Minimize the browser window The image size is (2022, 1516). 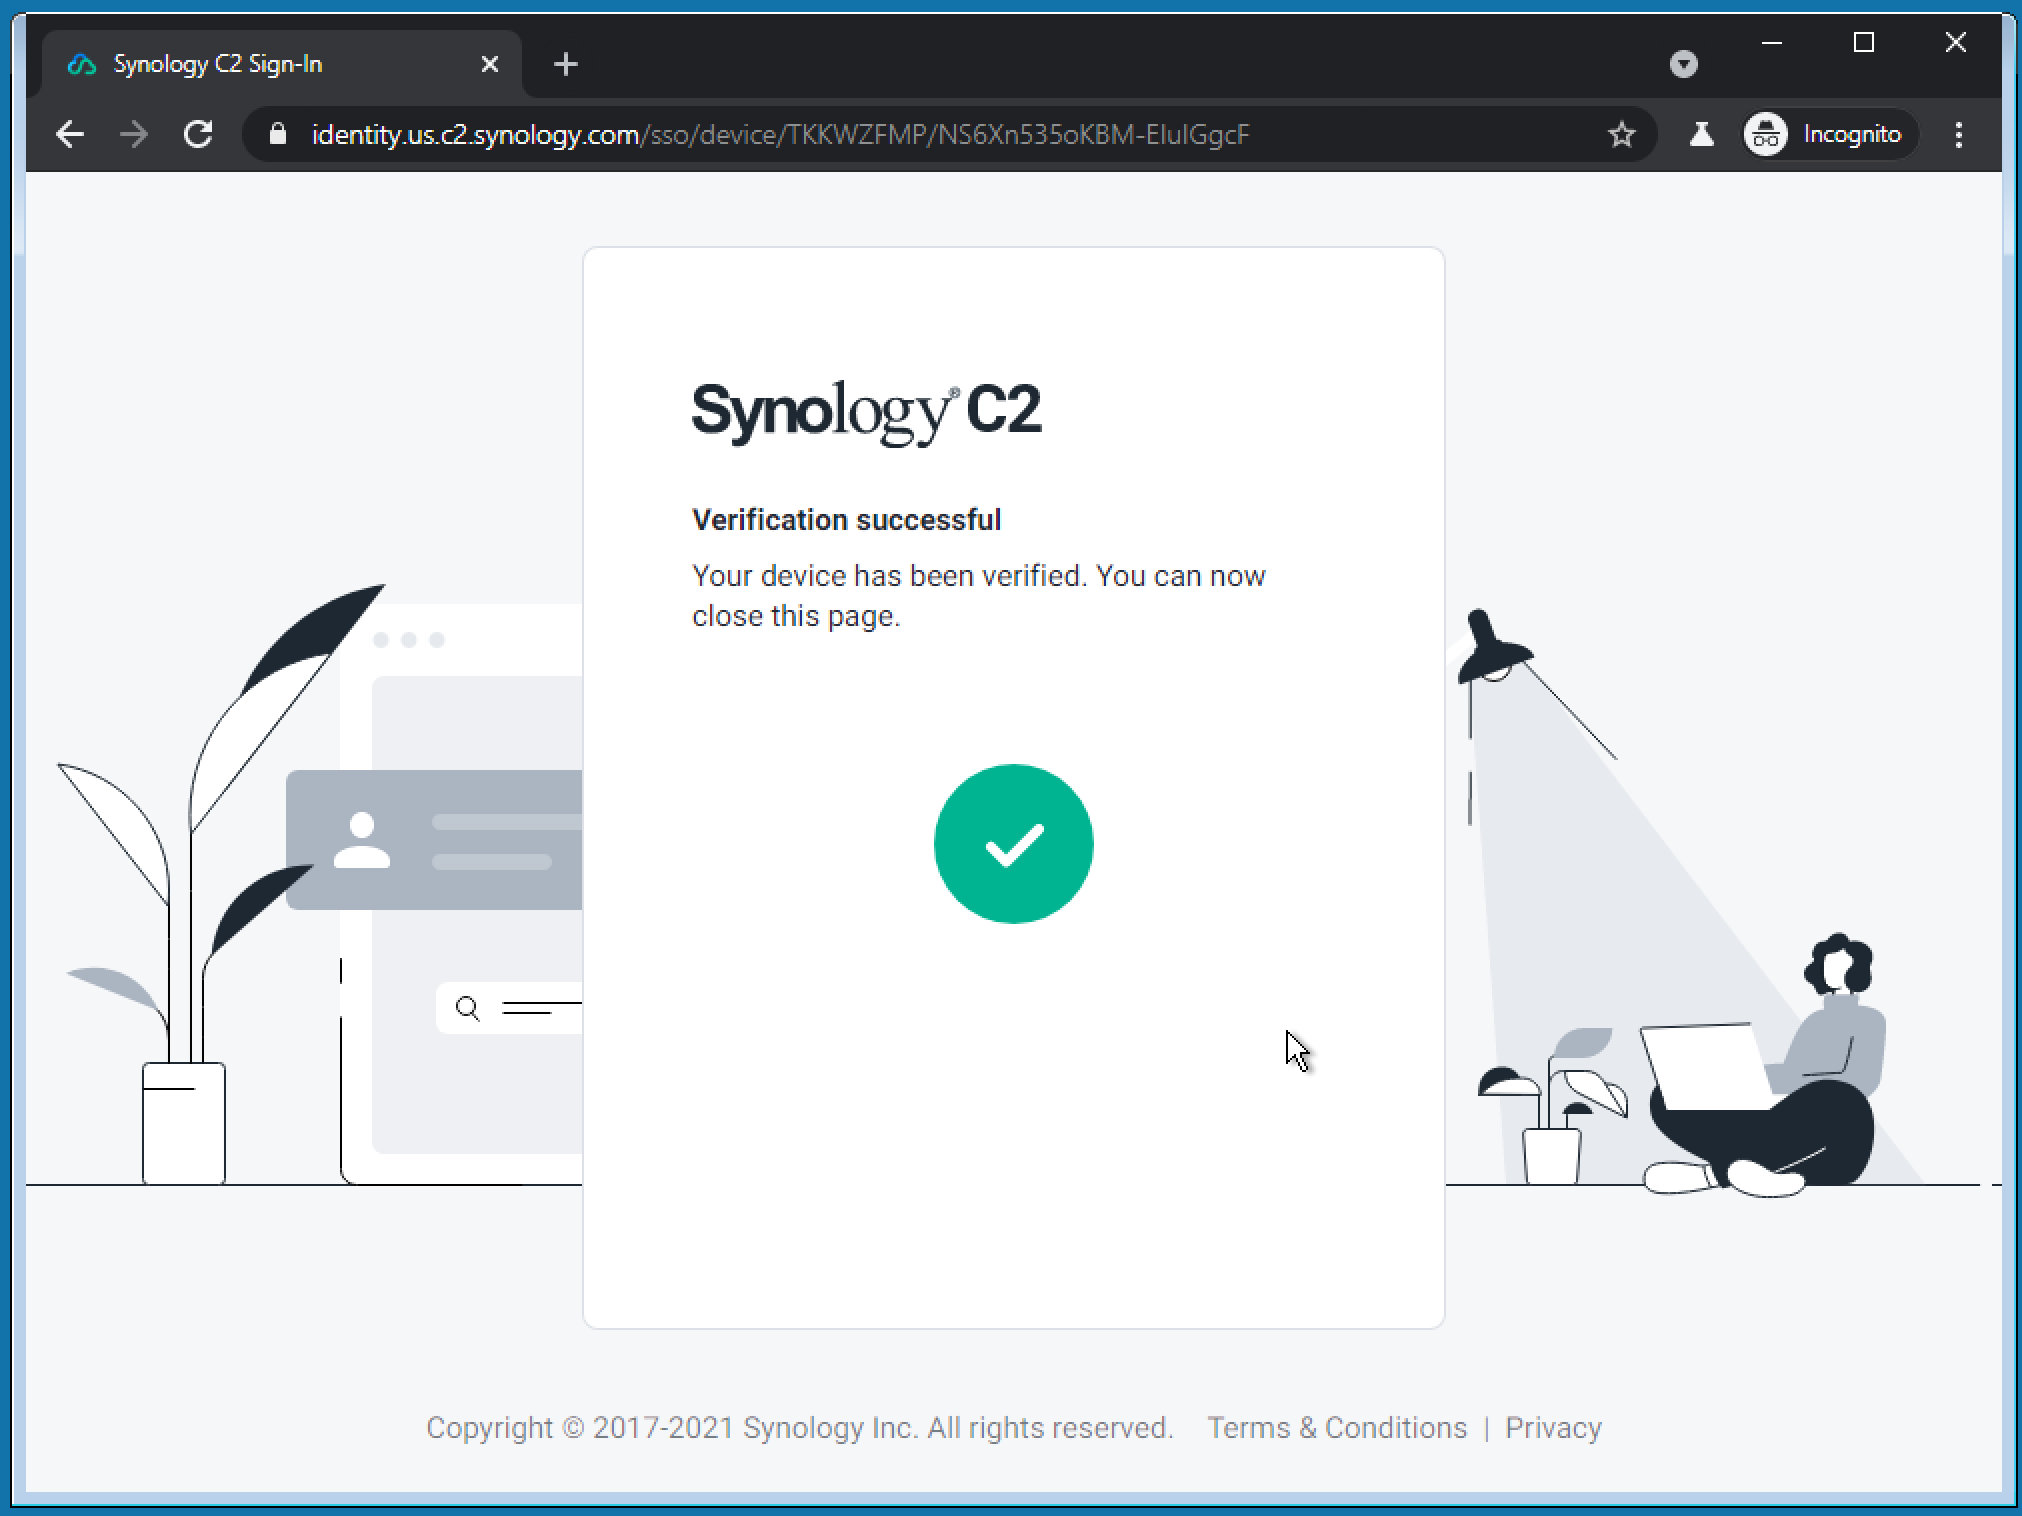[1772, 42]
